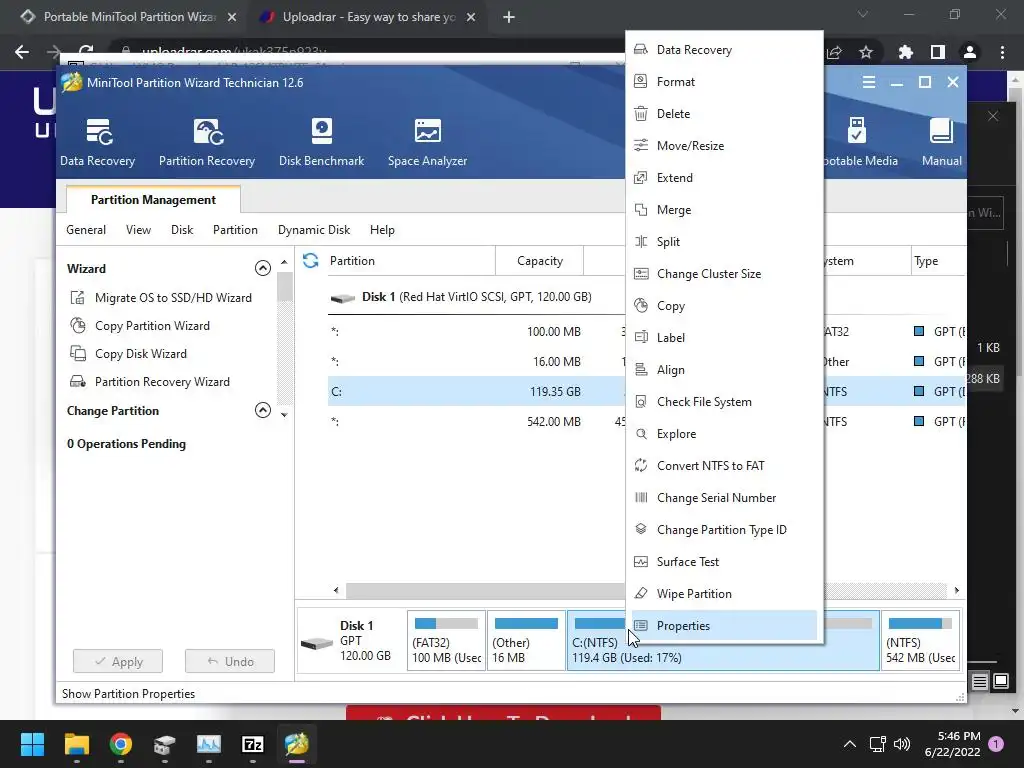Choose Copy in context menu

pos(724,306)
